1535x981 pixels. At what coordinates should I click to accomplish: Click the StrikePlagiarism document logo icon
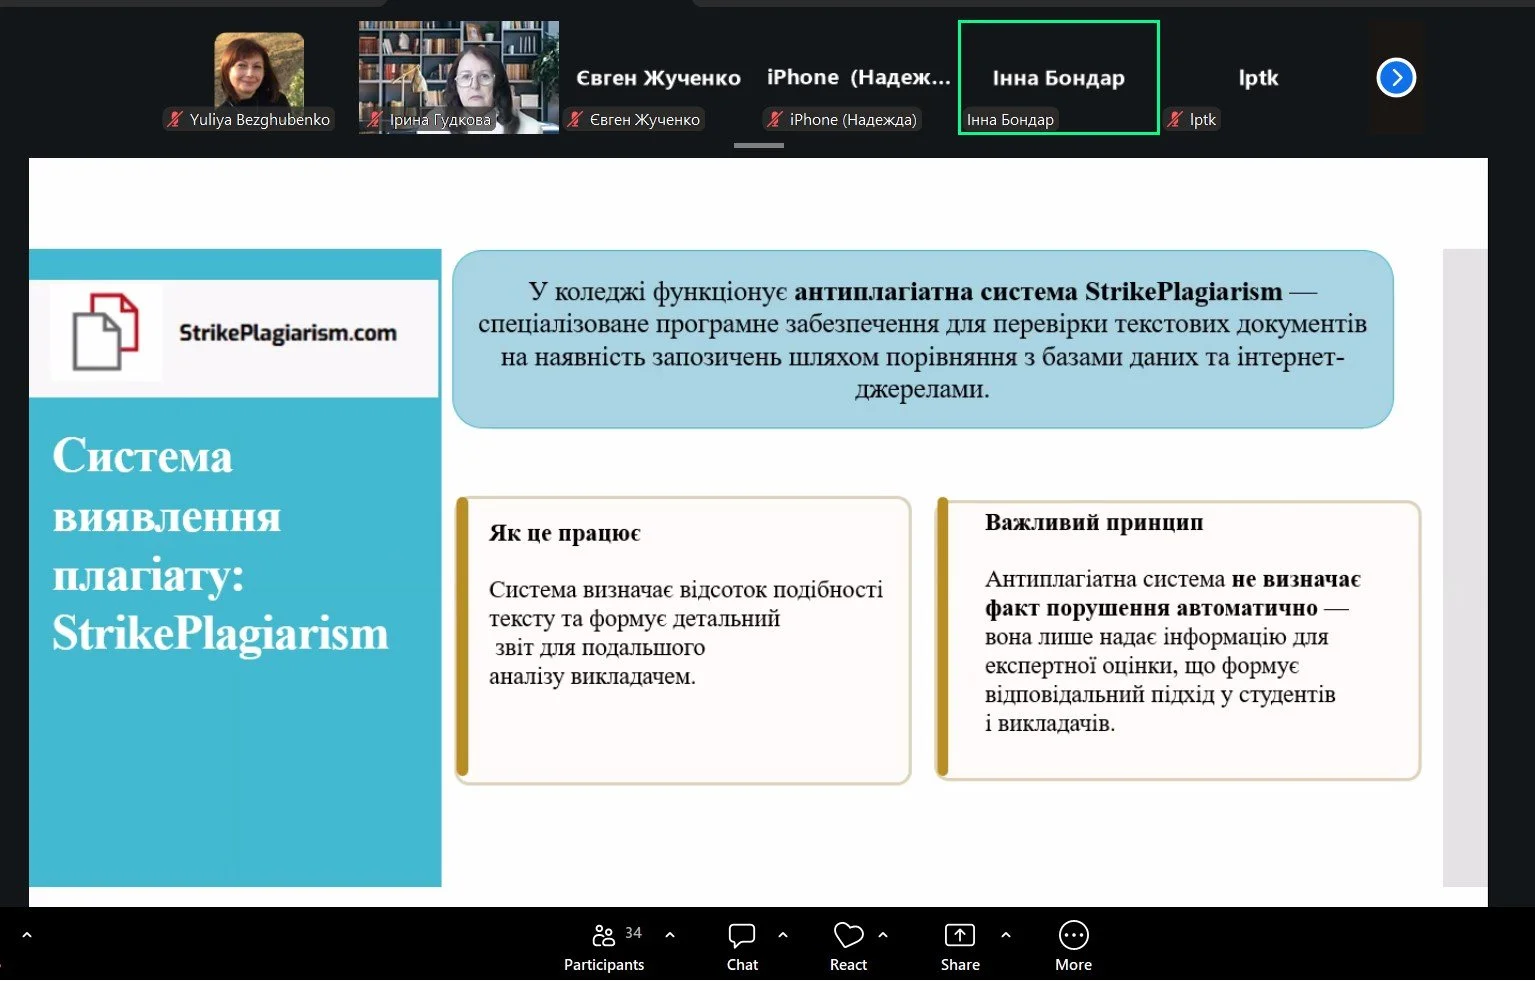pos(105,331)
